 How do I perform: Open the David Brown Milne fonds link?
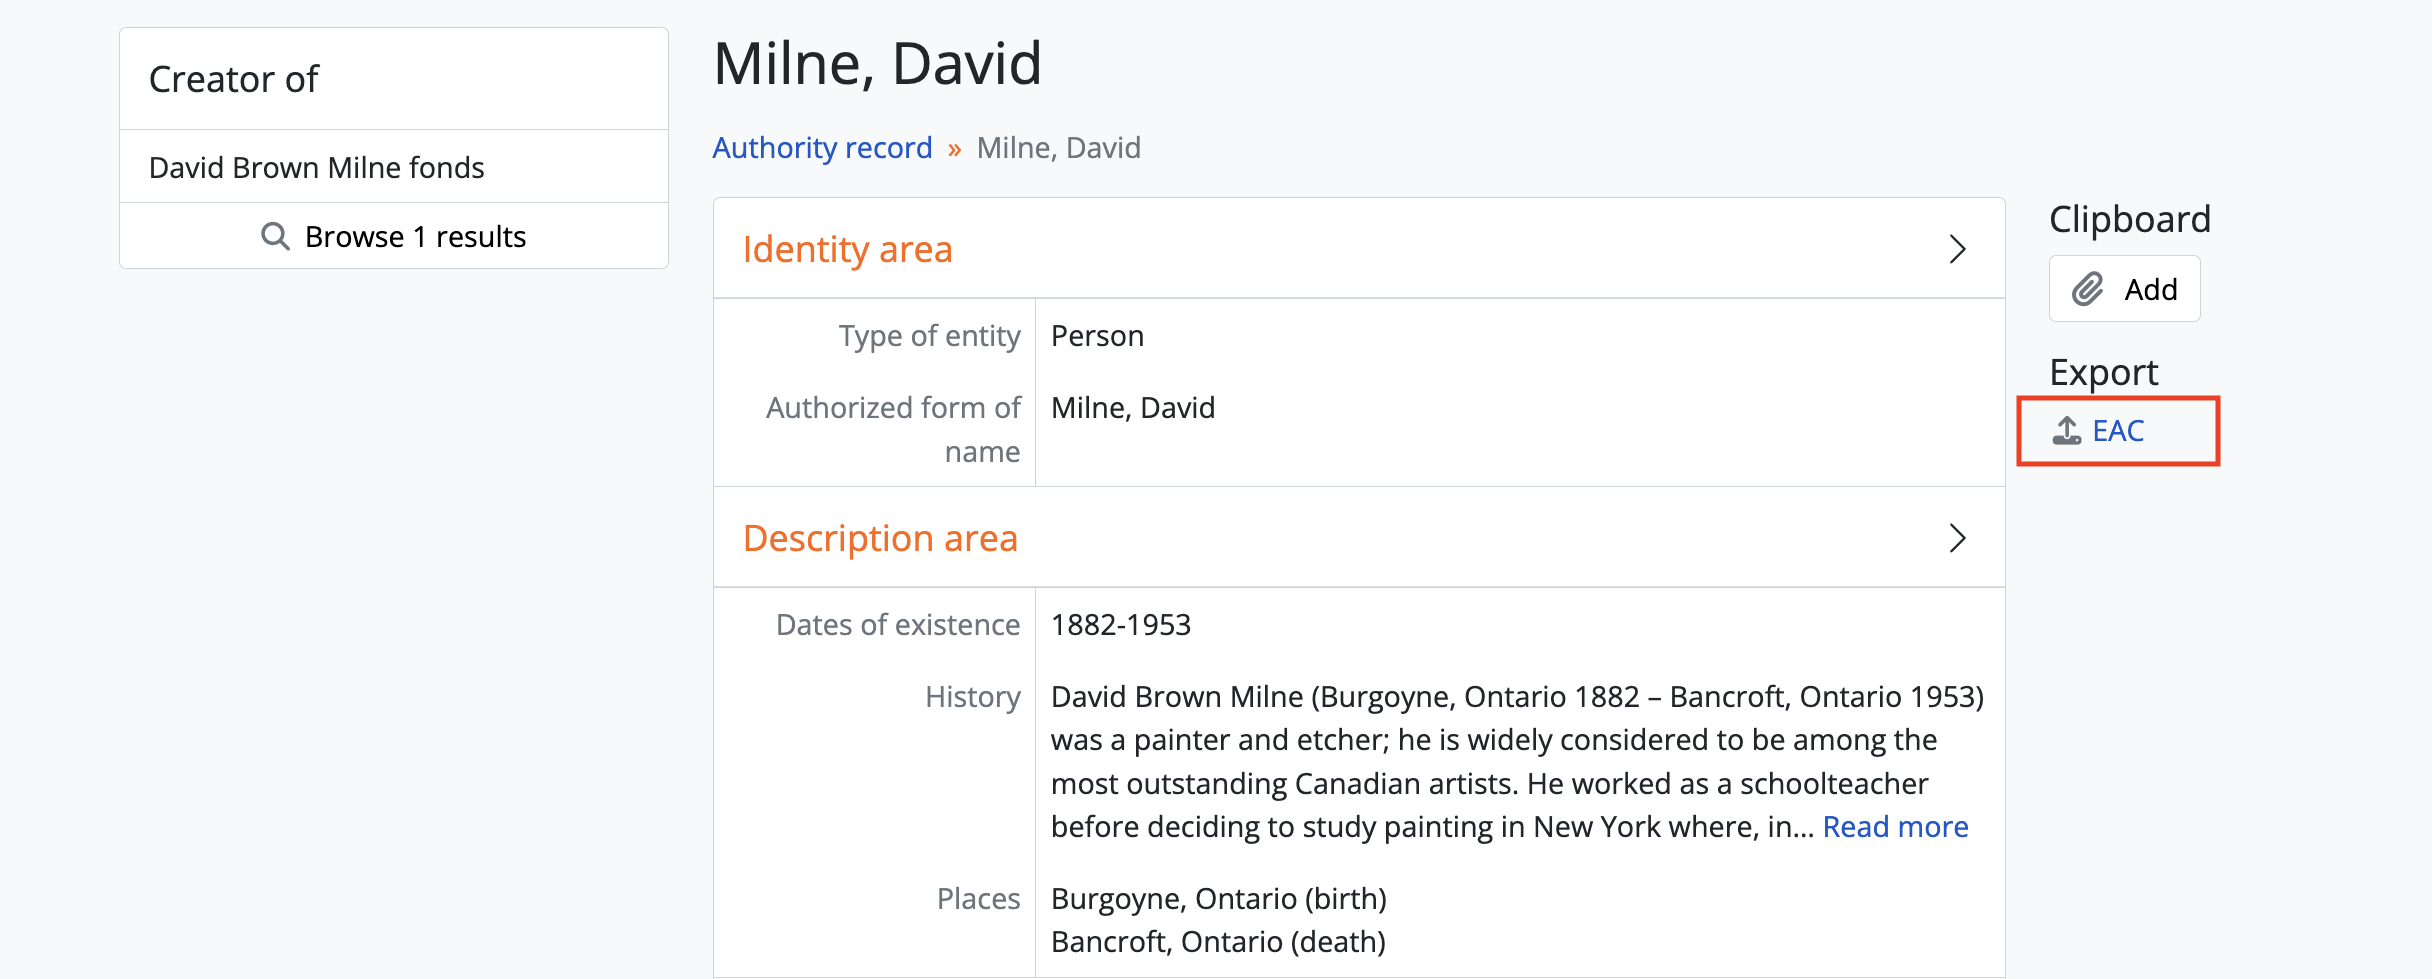(x=316, y=167)
